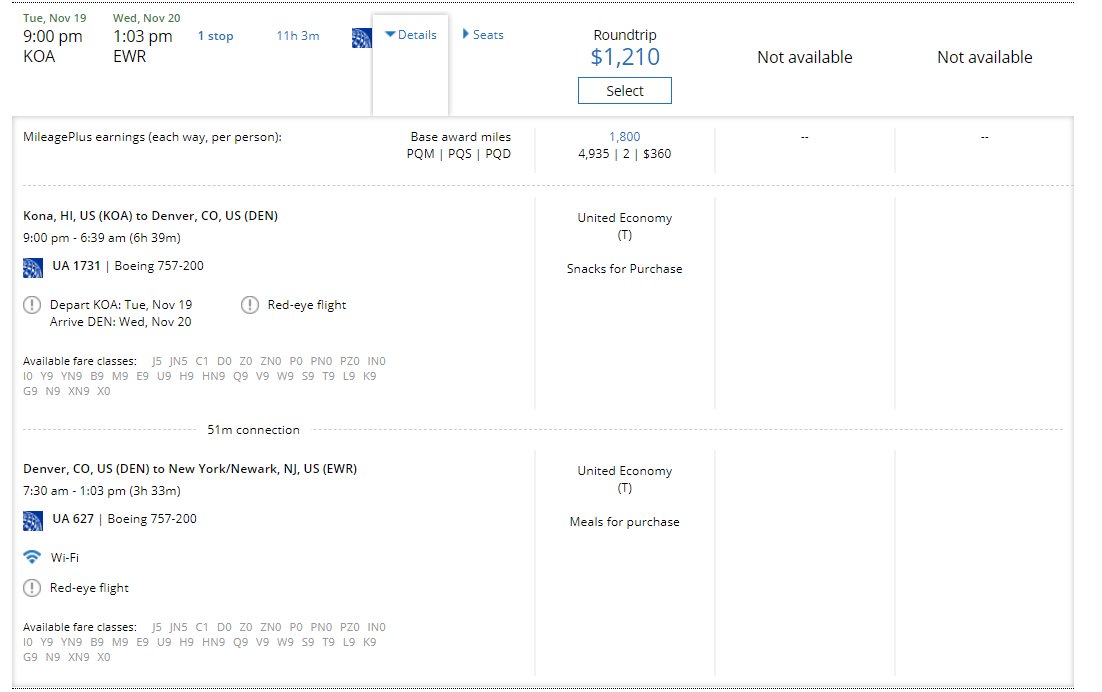Click United Economy (T) for Denver segment
Viewport: 1102px width, 692px height.
(625, 479)
